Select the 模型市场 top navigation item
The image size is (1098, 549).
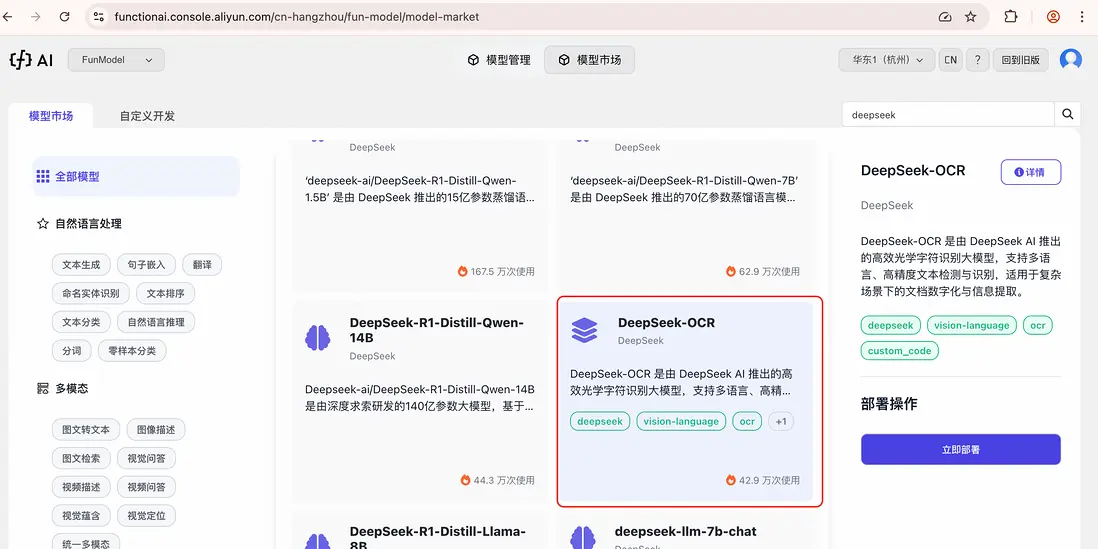point(590,60)
